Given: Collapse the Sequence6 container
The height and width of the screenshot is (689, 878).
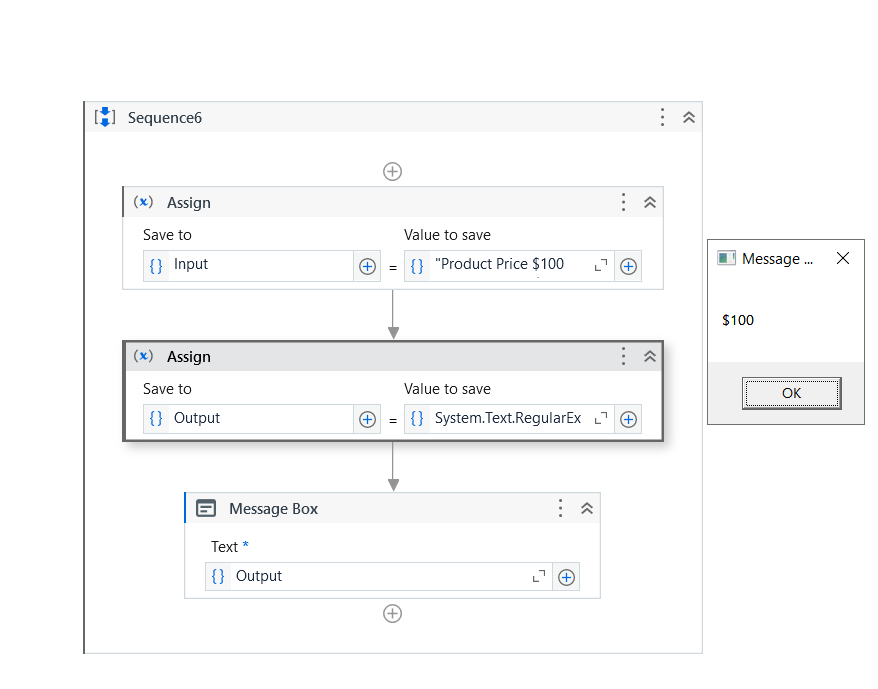Looking at the screenshot, I should [689, 117].
